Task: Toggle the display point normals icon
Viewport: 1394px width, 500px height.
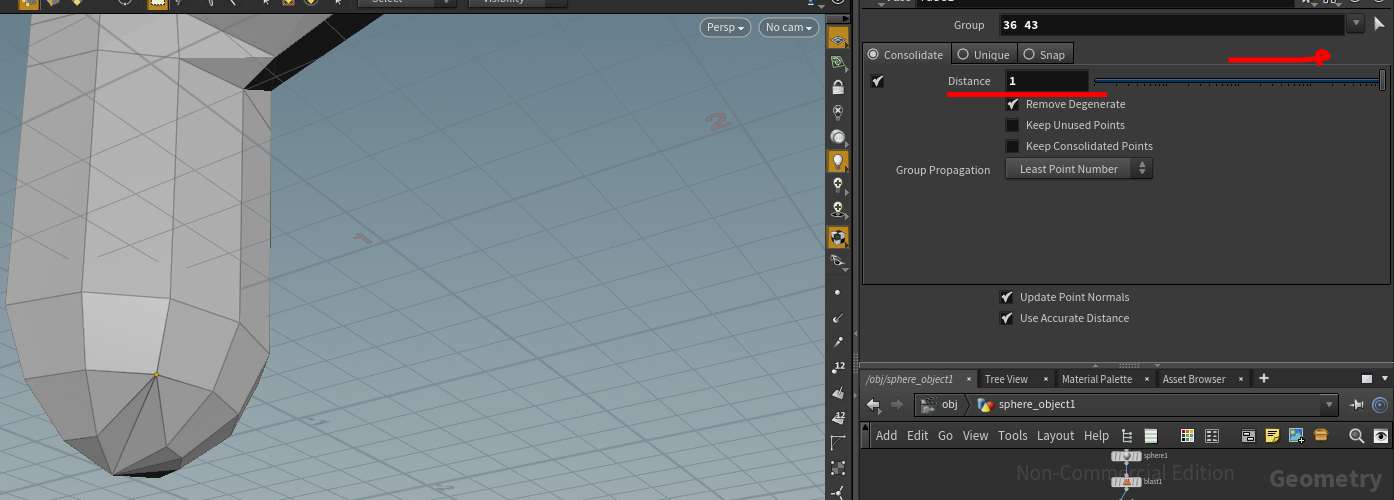Action: pyautogui.click(x=838, y=317)
